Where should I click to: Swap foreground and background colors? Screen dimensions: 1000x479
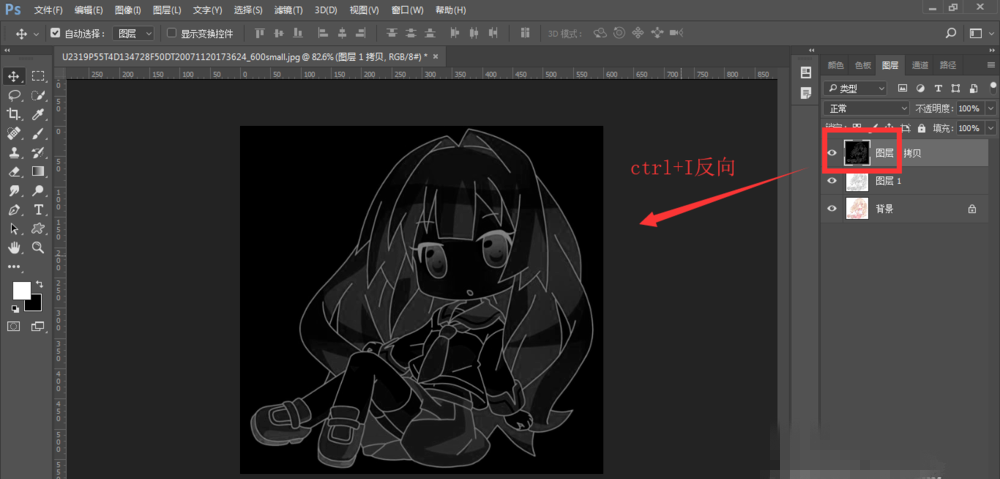[40, 283]
